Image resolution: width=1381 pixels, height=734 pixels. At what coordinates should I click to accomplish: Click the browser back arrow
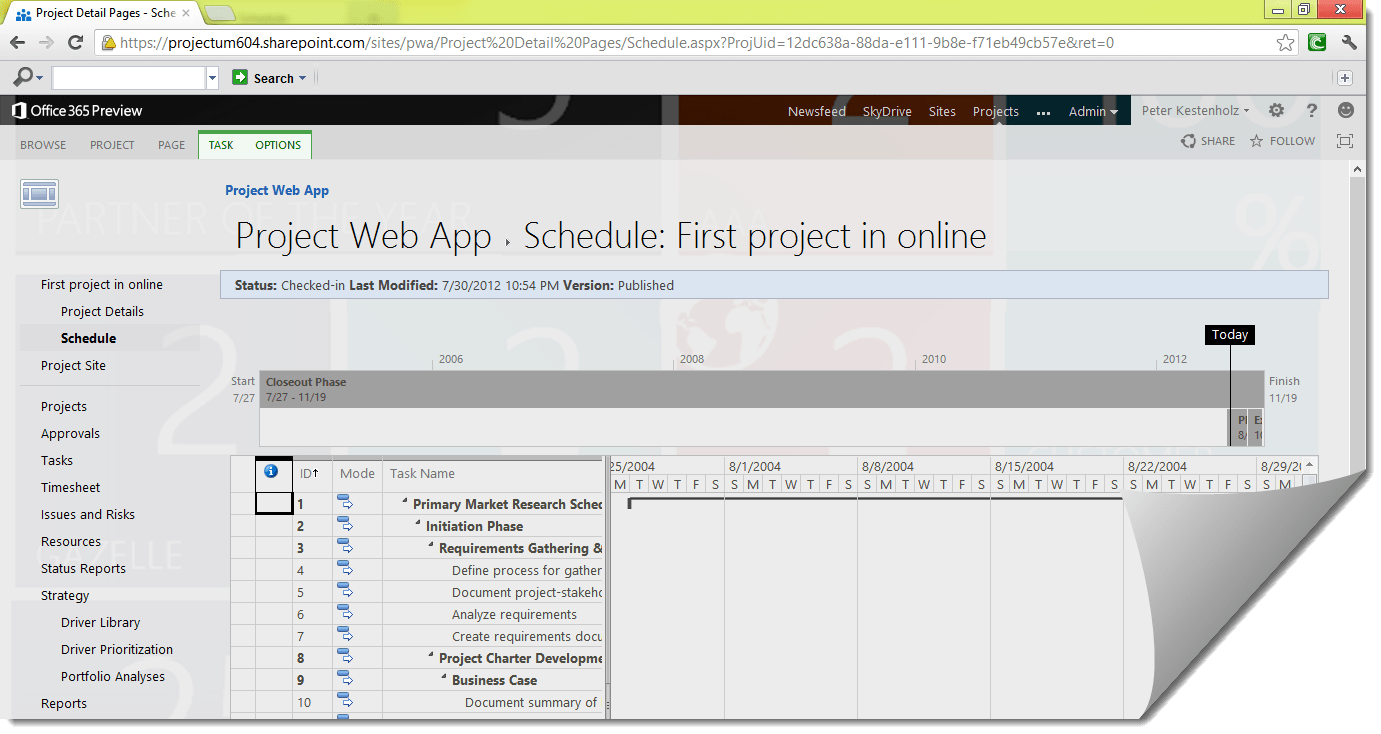18,42
